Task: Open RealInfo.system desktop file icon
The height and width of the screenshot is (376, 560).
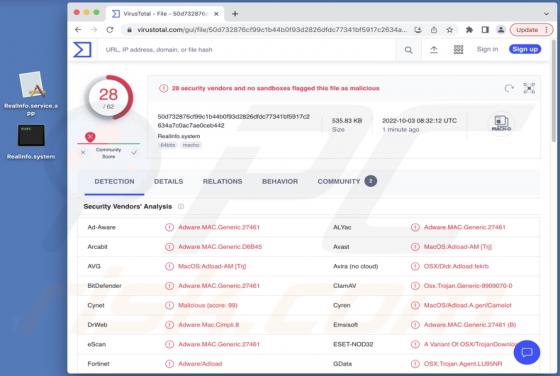Action: click(x=31, y=142)
